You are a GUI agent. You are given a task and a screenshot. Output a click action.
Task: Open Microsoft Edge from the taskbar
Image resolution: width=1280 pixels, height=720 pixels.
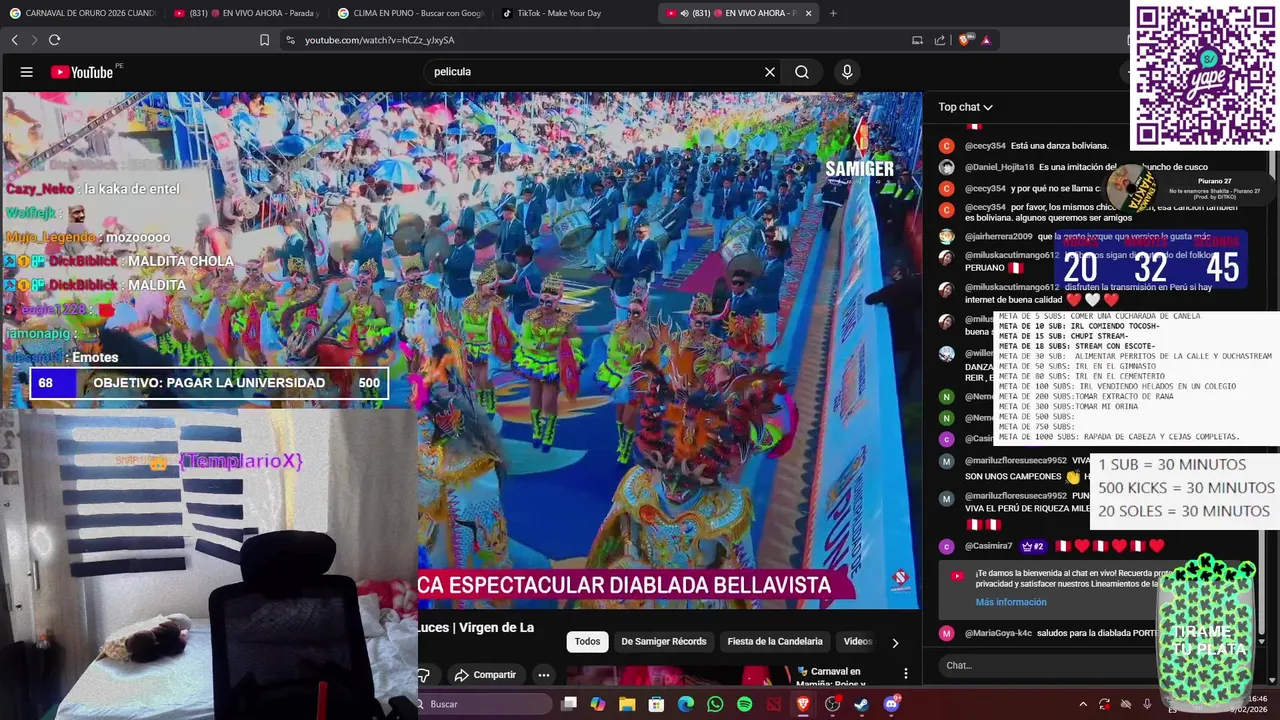point(686,704)
